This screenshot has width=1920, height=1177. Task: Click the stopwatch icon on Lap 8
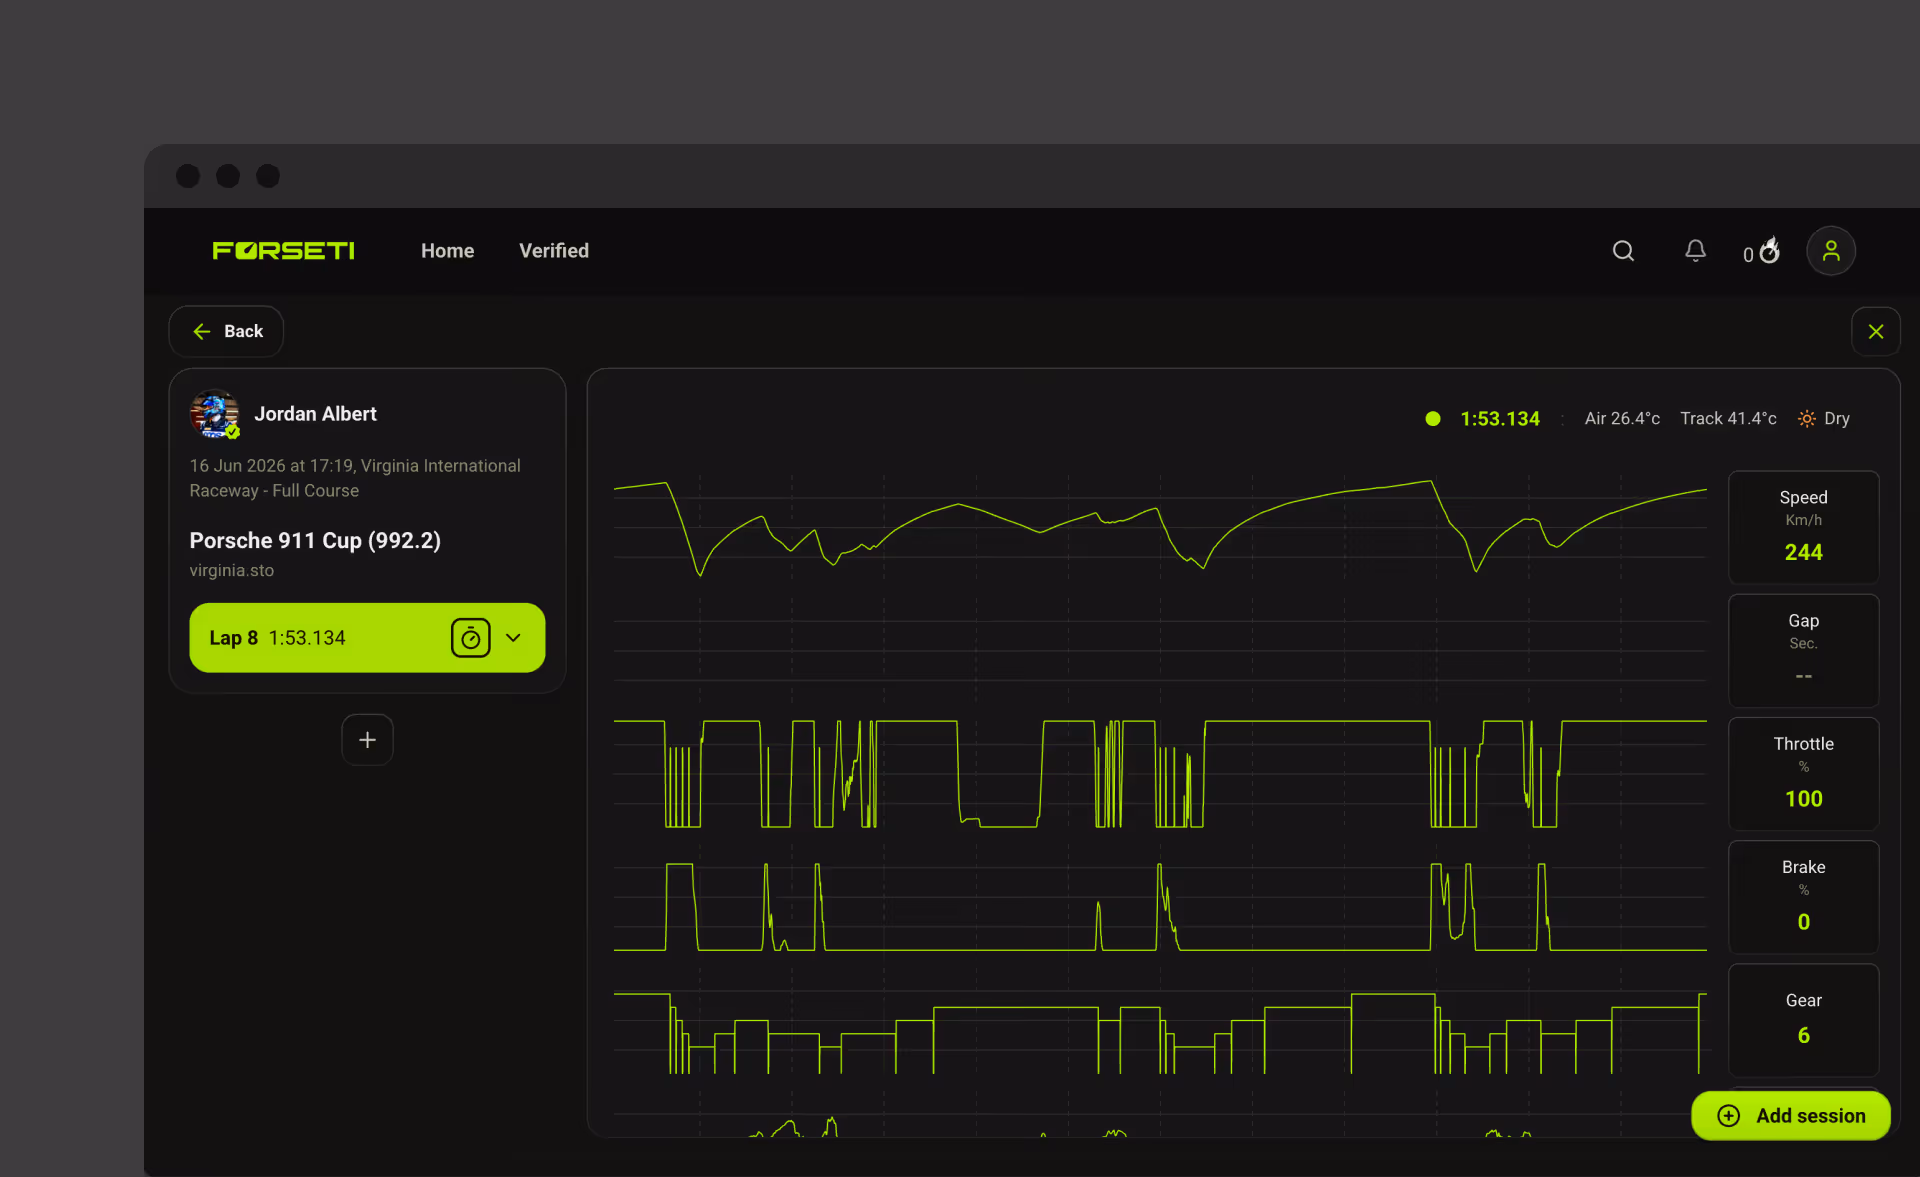coord(470,638)
